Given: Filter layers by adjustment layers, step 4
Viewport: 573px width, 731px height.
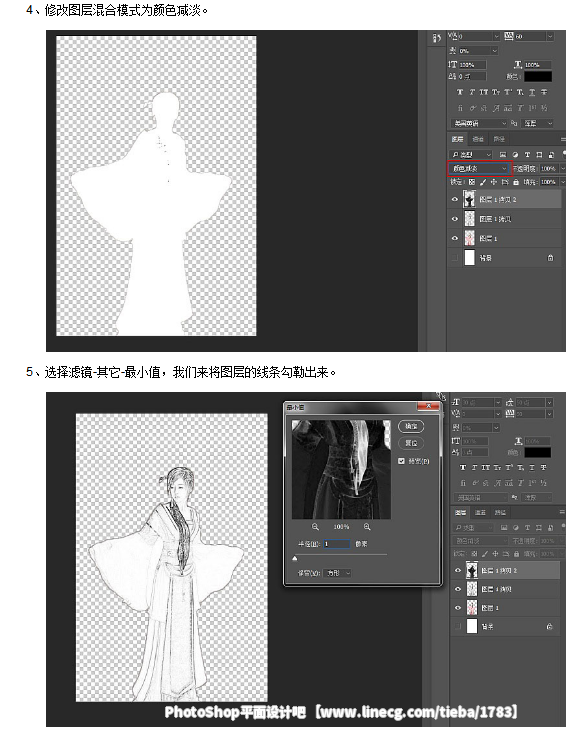Looking at the screenshot, I should point(515,155).
